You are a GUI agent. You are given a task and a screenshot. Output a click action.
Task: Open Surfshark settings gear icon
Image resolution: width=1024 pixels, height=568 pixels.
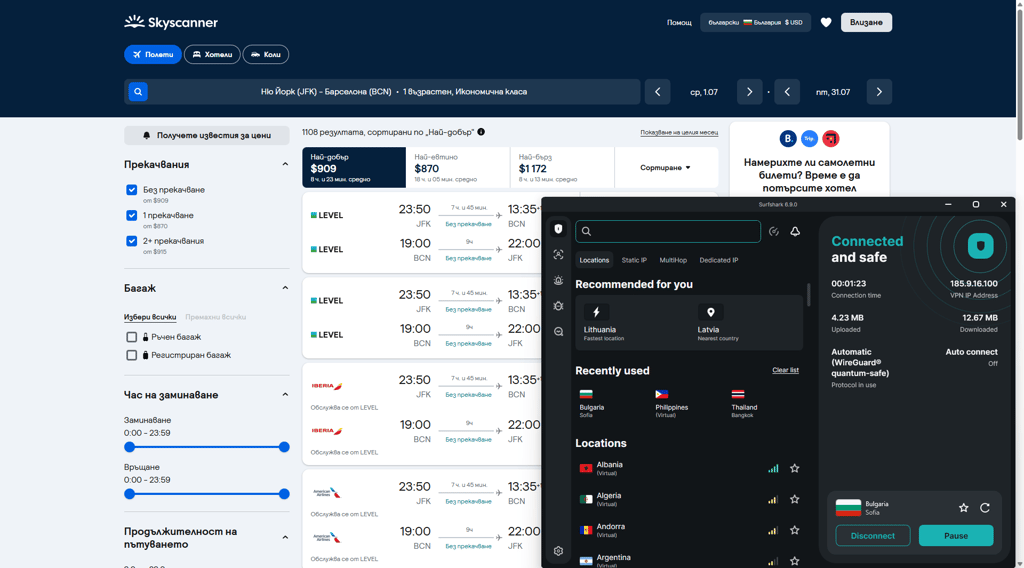click(x=558, y=551)
